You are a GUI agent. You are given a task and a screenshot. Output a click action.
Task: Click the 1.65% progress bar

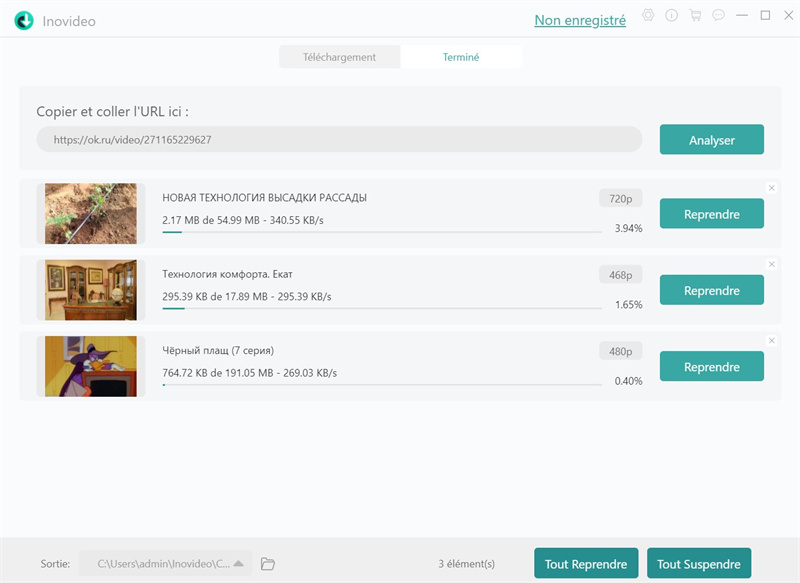tap(382, 308)
